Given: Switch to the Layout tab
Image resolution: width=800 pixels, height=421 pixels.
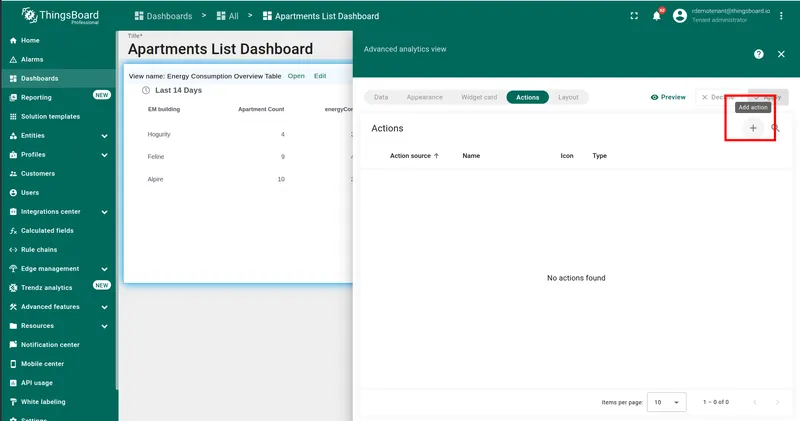Looking at the screenshot, I should [568, 97].
